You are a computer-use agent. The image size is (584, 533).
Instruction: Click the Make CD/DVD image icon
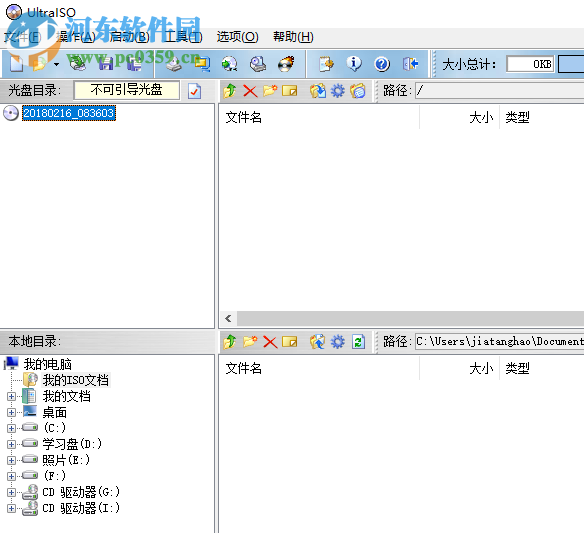[174, 64]
